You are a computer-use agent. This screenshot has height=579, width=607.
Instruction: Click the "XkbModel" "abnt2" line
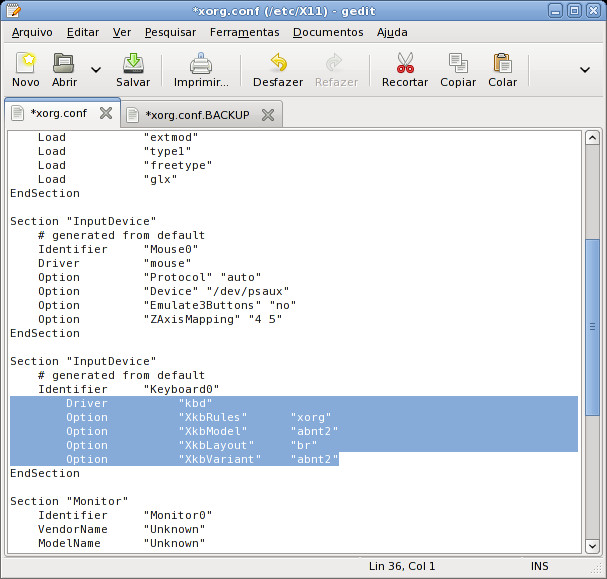202,431
